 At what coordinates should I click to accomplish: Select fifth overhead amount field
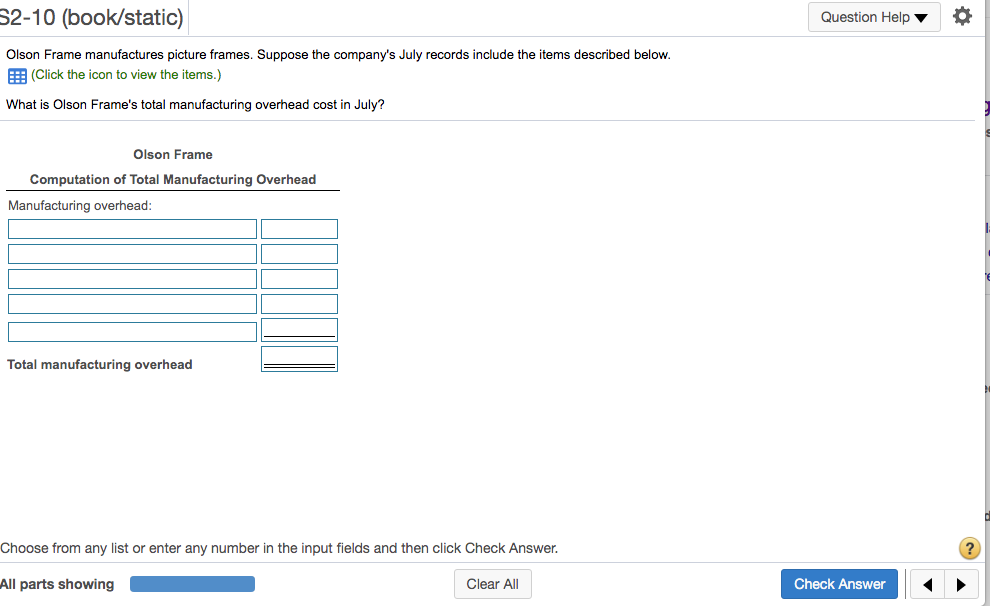(x=299, y=330)
